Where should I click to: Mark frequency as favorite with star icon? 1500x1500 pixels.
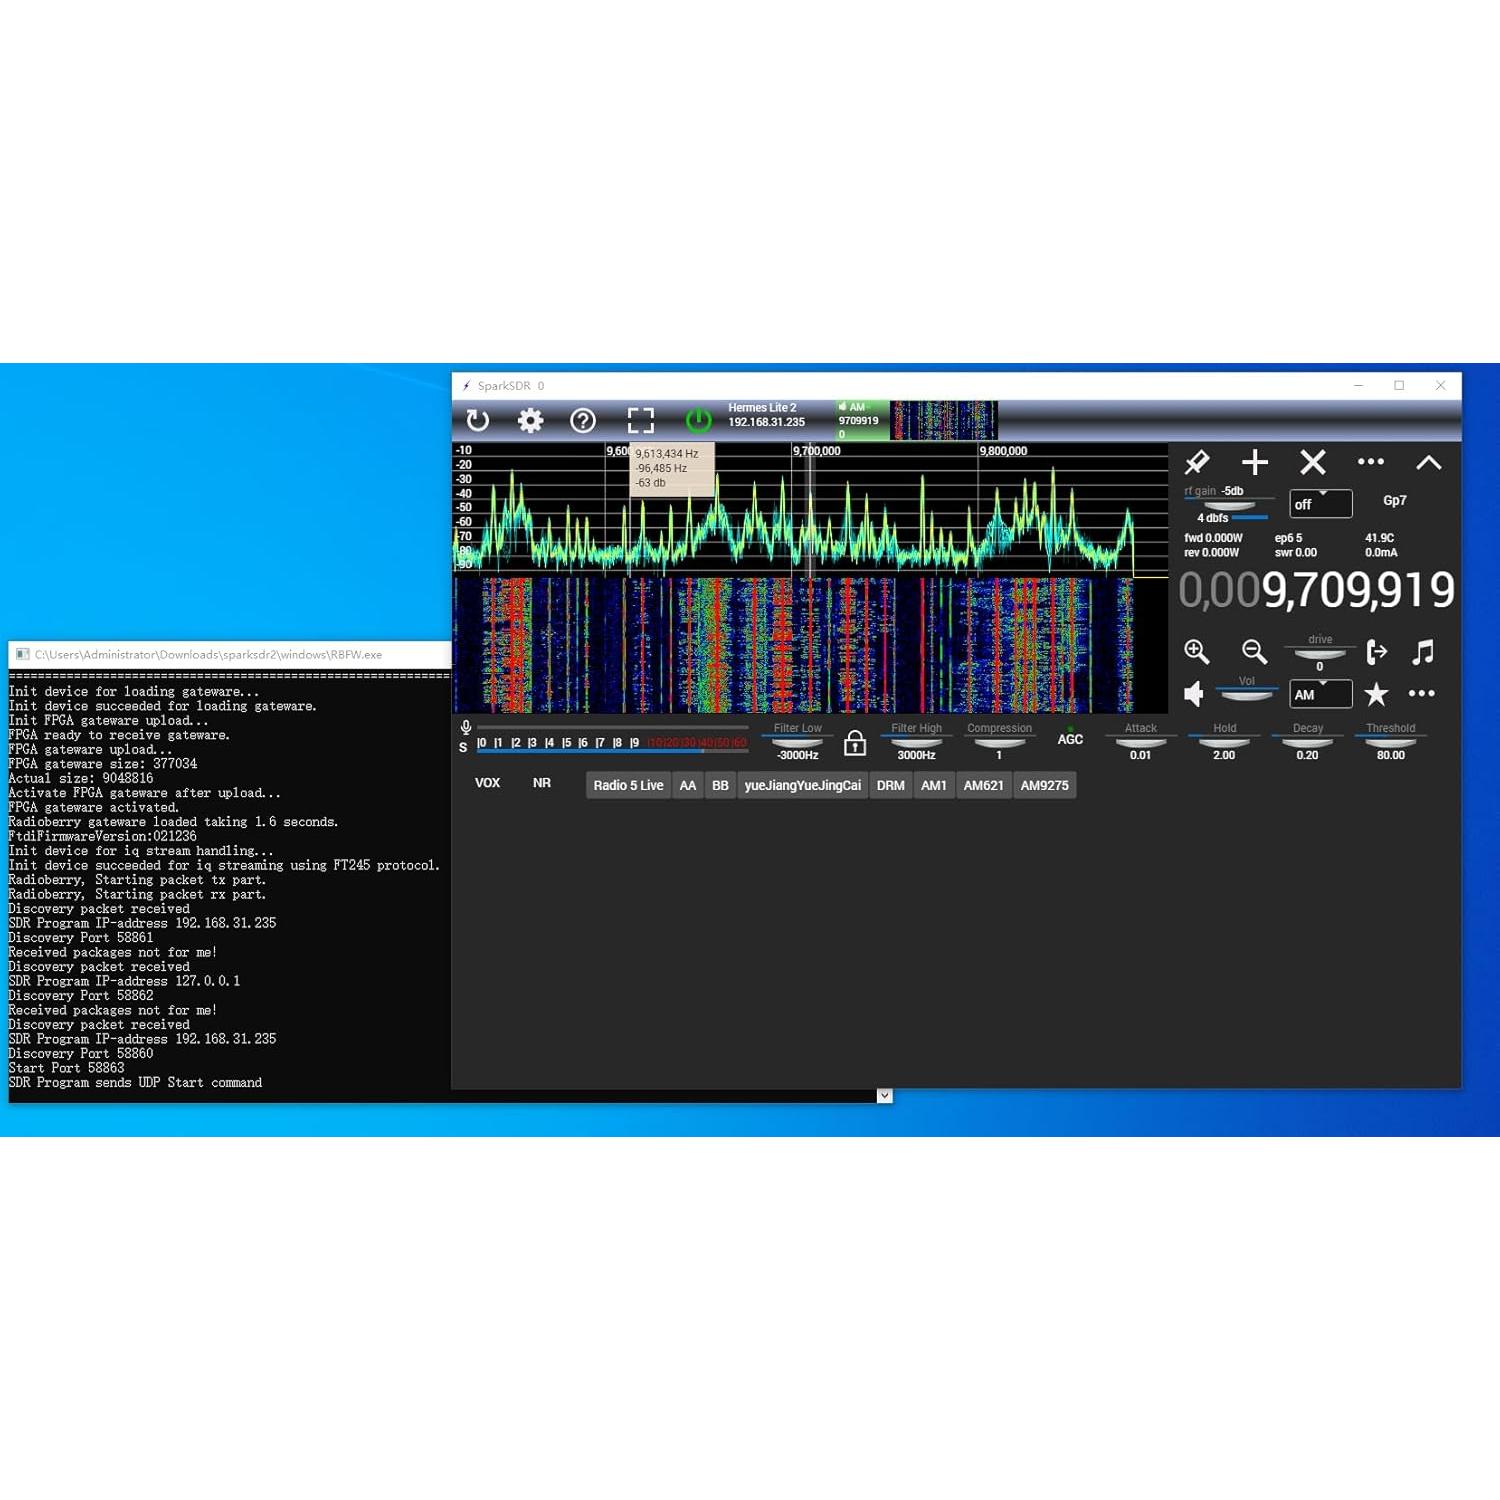click(x=1377, y=693)
